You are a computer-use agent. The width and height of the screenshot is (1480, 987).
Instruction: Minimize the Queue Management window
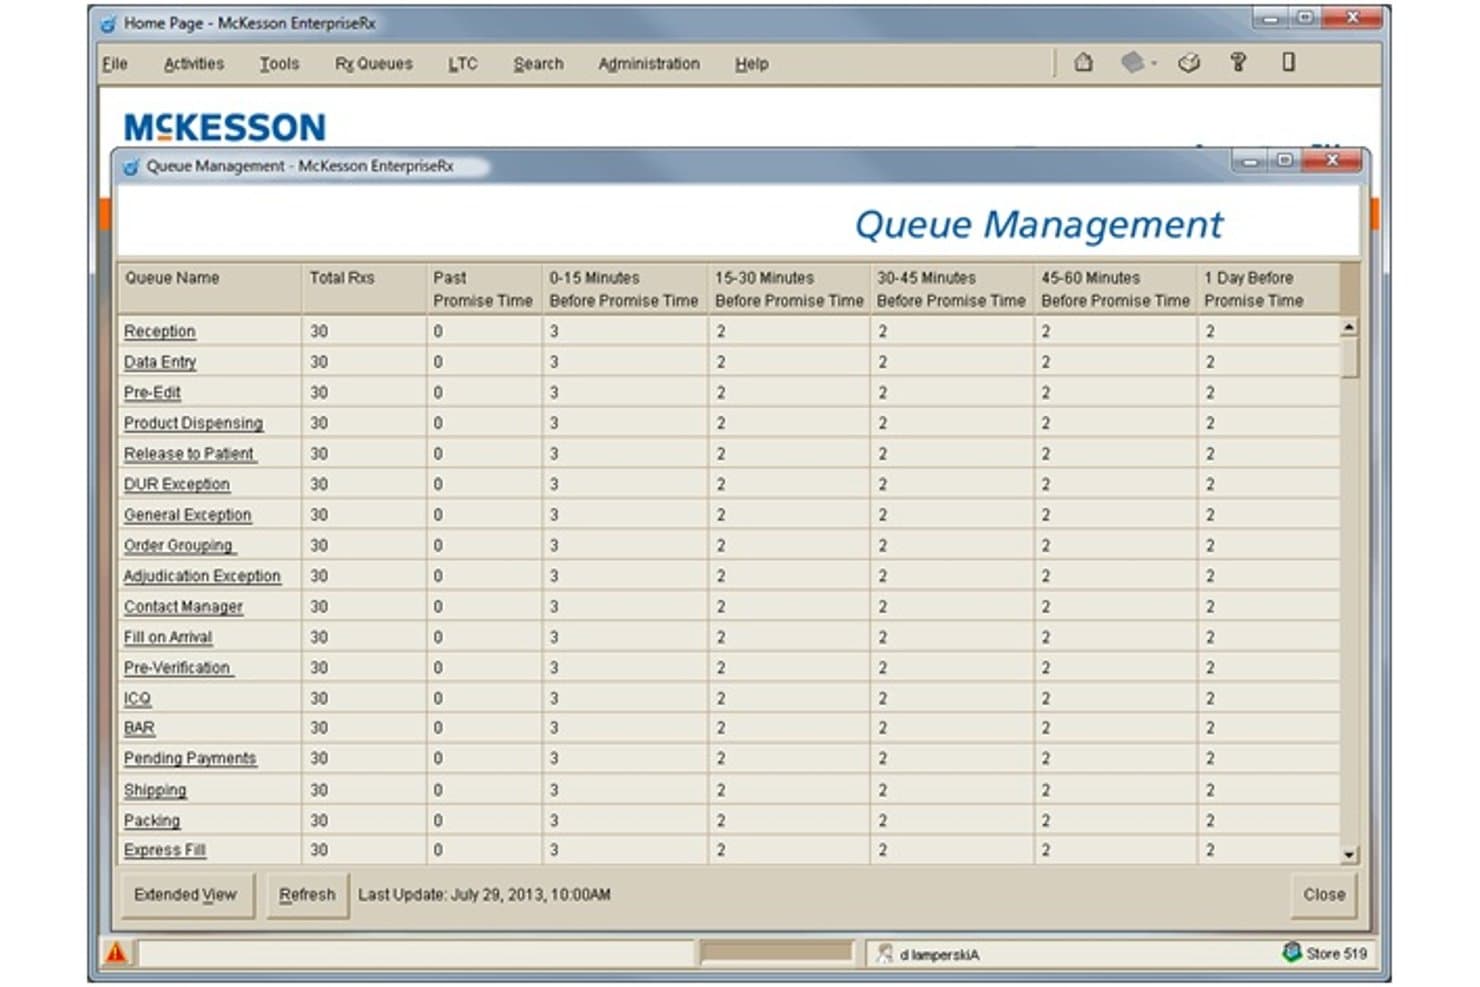click(x=1248, y=161)
